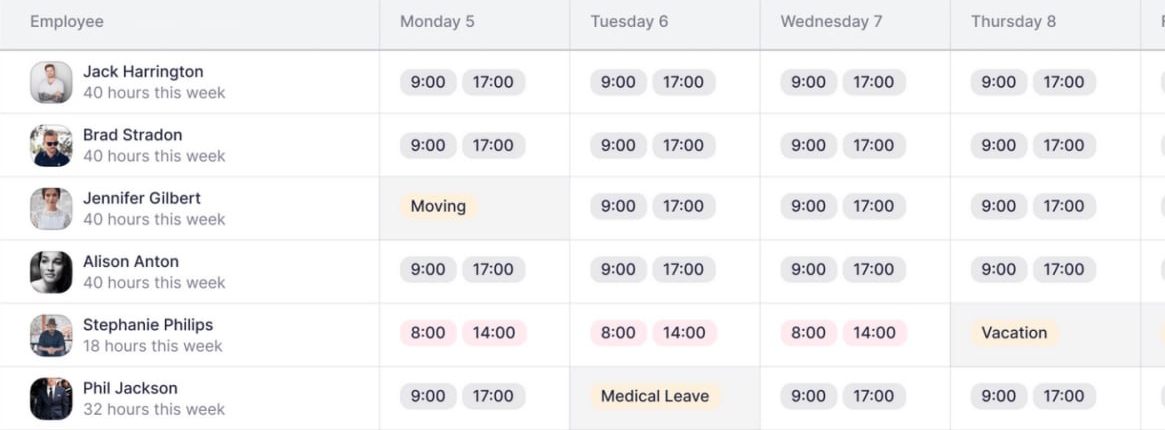
Task: Click Stephanie Philips' 8:00 start time Monday
Action: (x=428, y=333)
